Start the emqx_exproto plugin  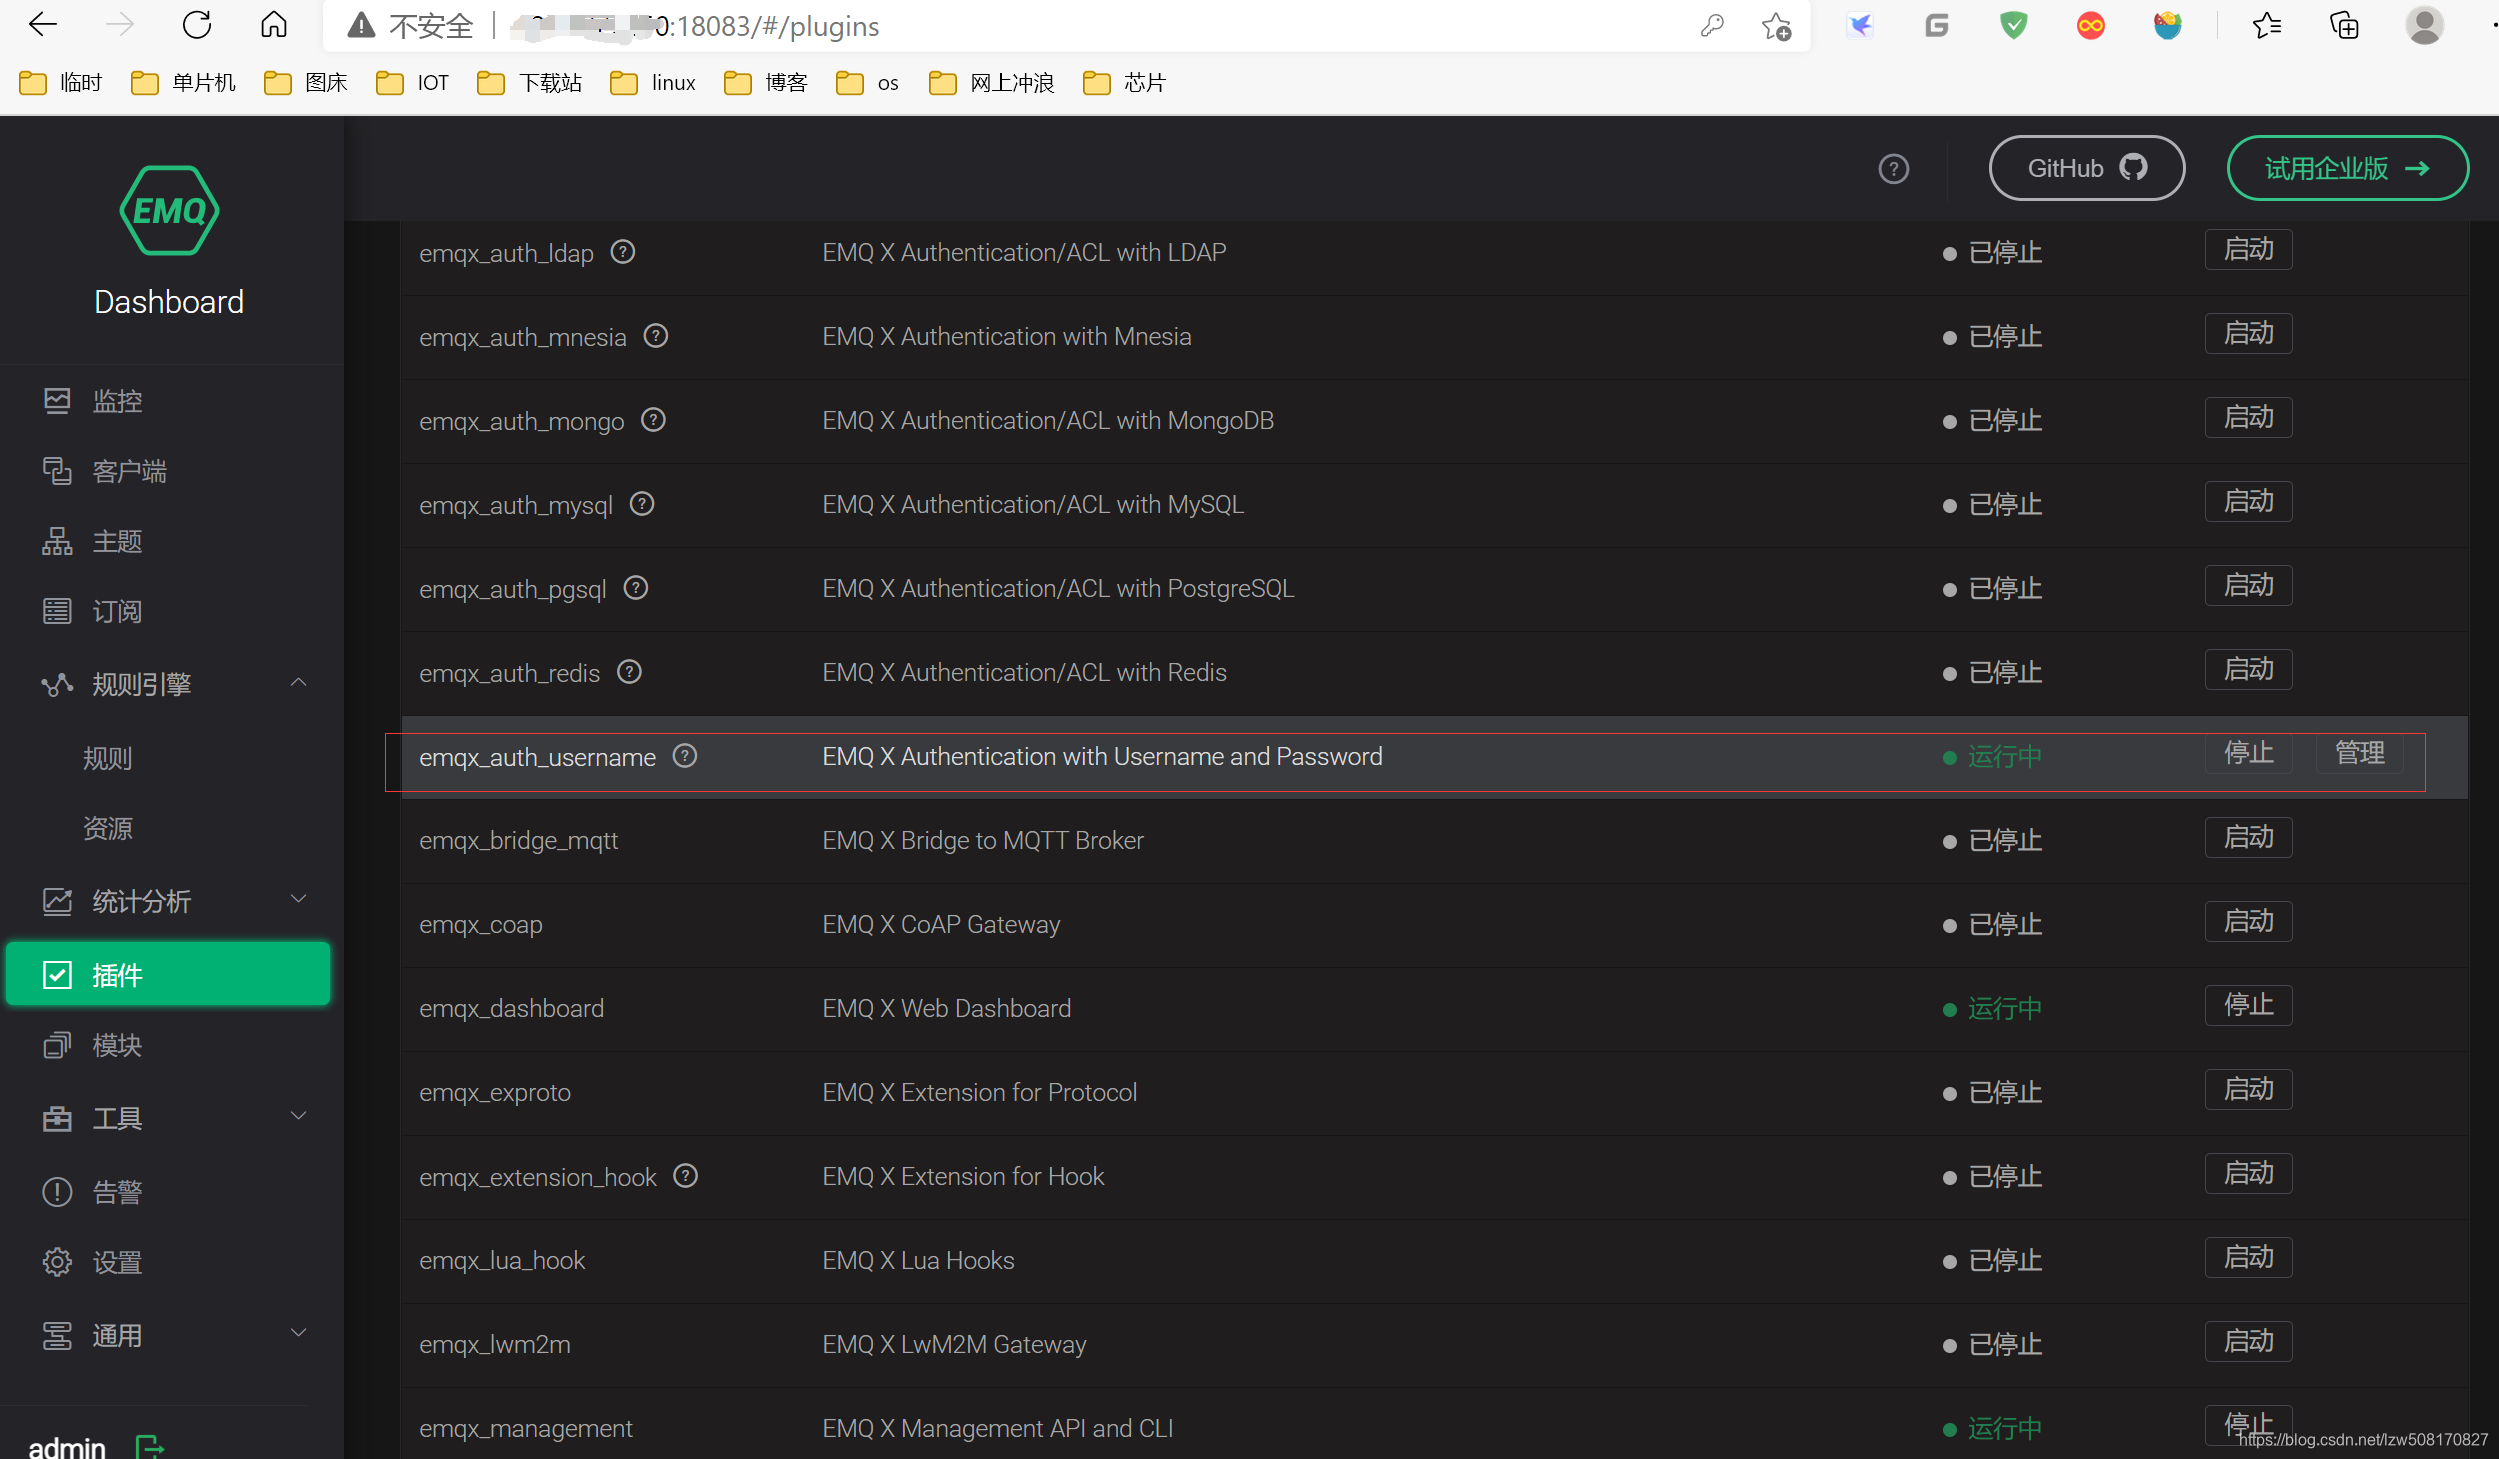[2248, 1089]
